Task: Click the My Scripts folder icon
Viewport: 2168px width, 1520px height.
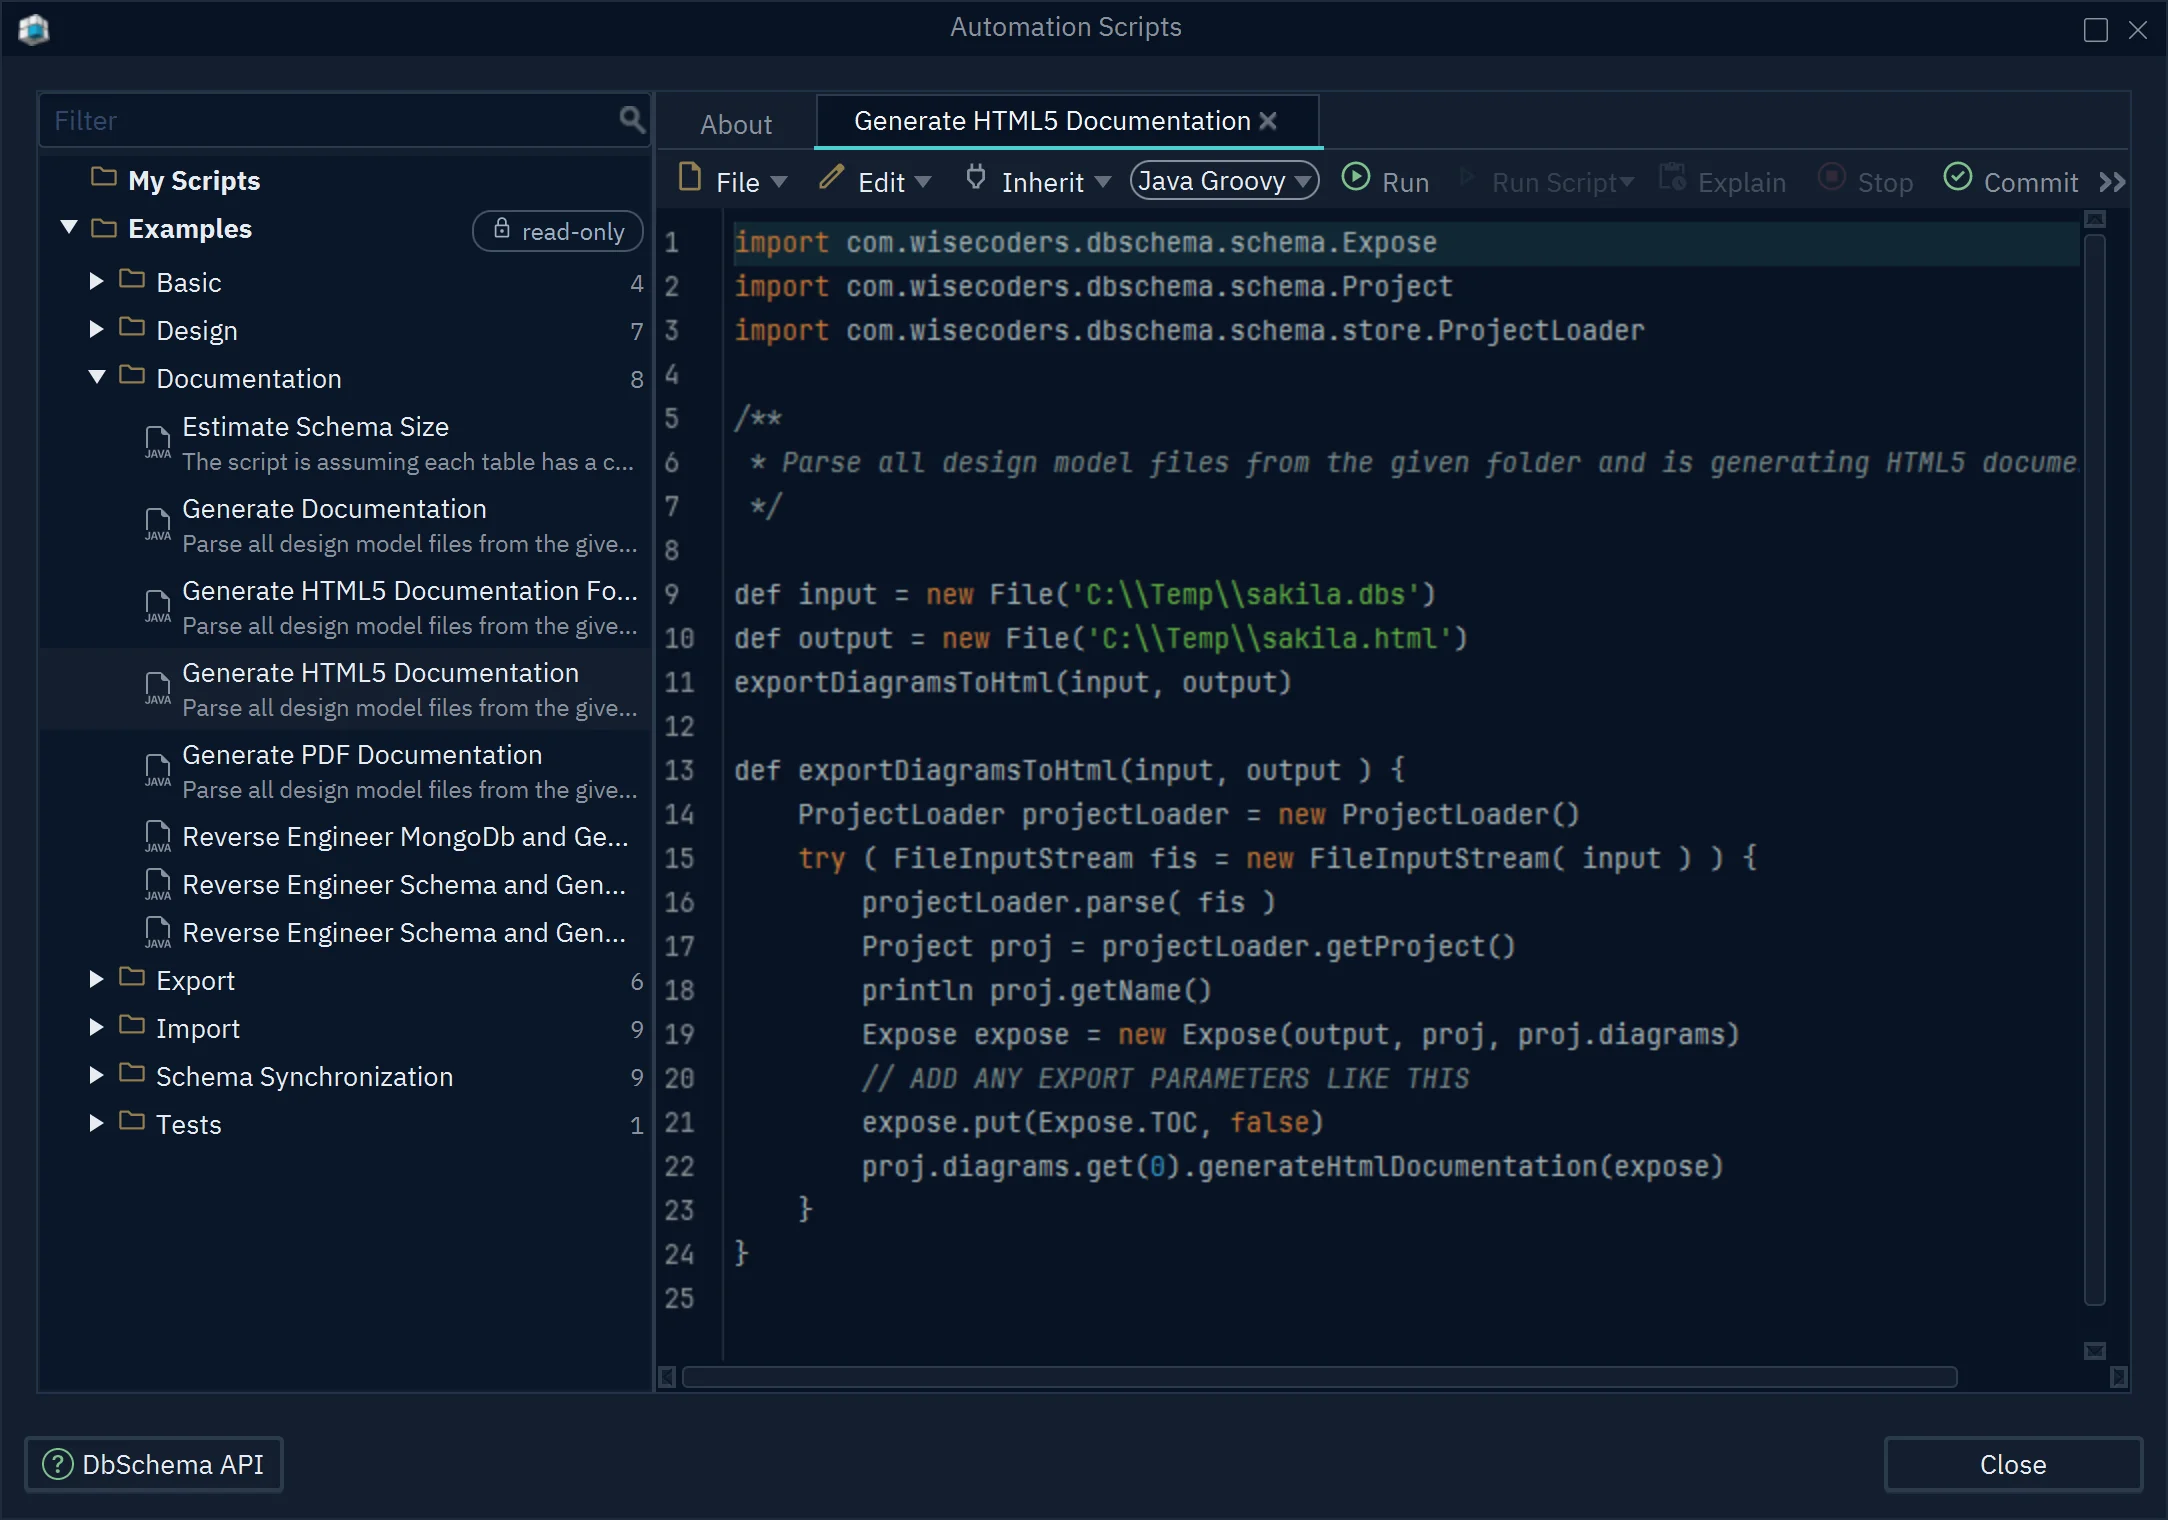Action: (x=104, y=177)
